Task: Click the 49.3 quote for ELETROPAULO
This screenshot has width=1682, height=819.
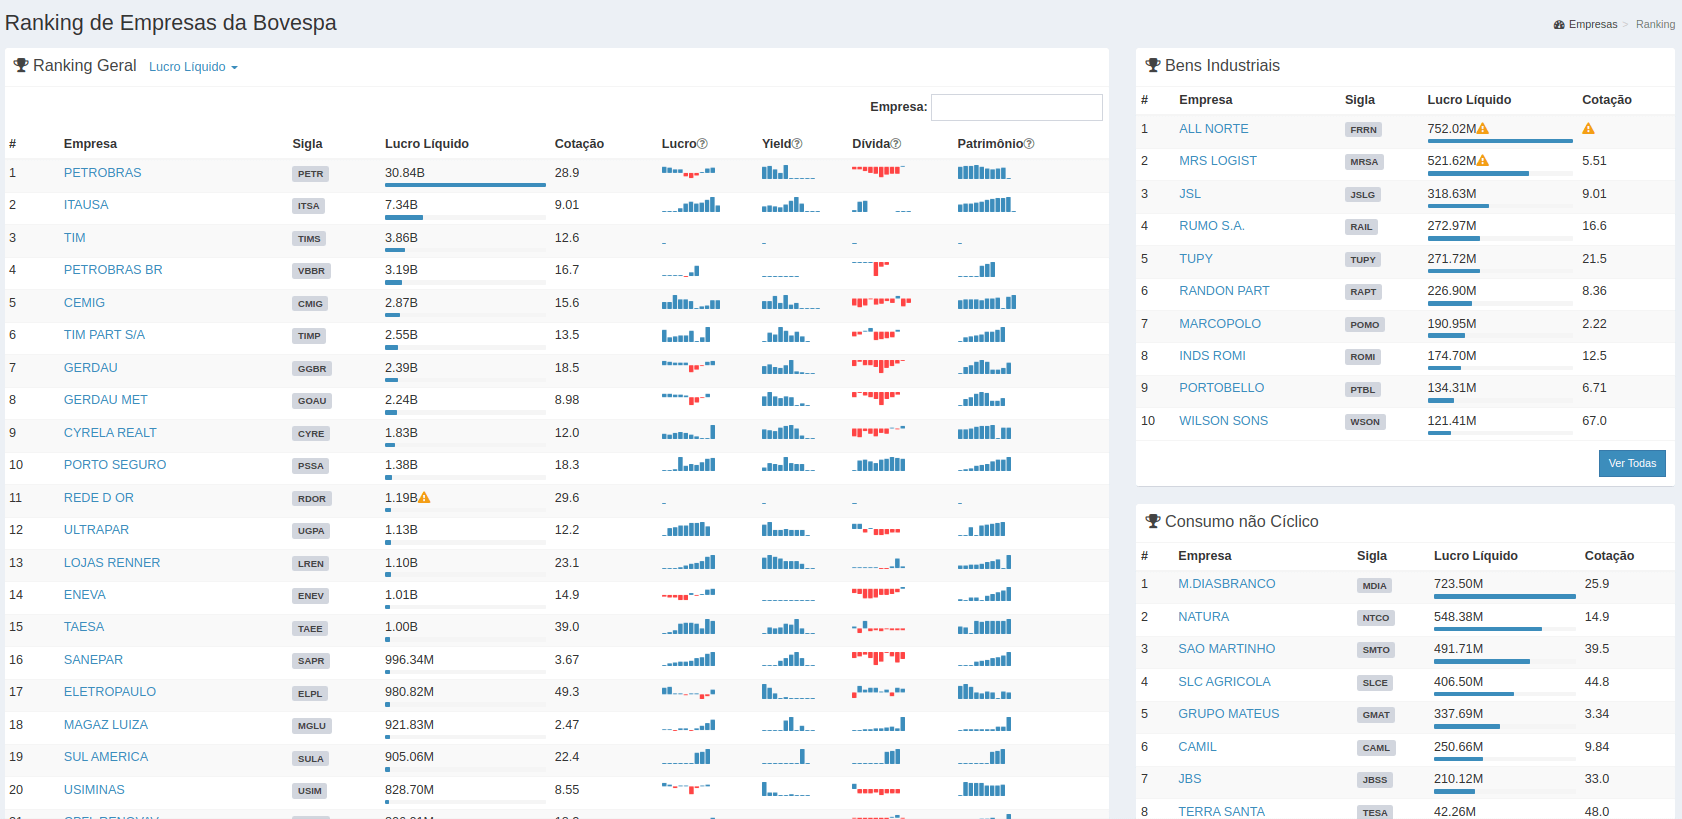Action: tap(567, 692)
